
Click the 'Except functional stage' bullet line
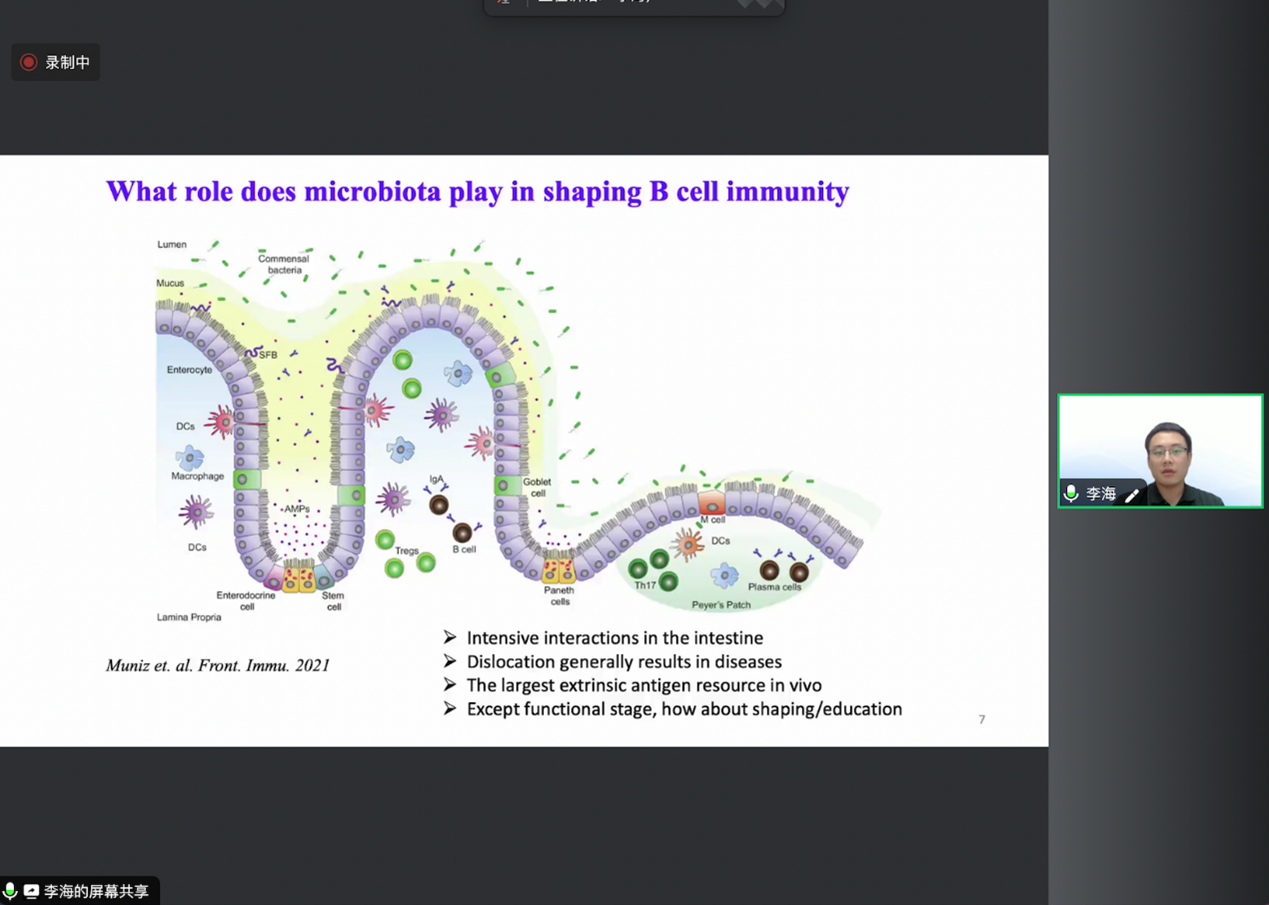tap(684, 709)
